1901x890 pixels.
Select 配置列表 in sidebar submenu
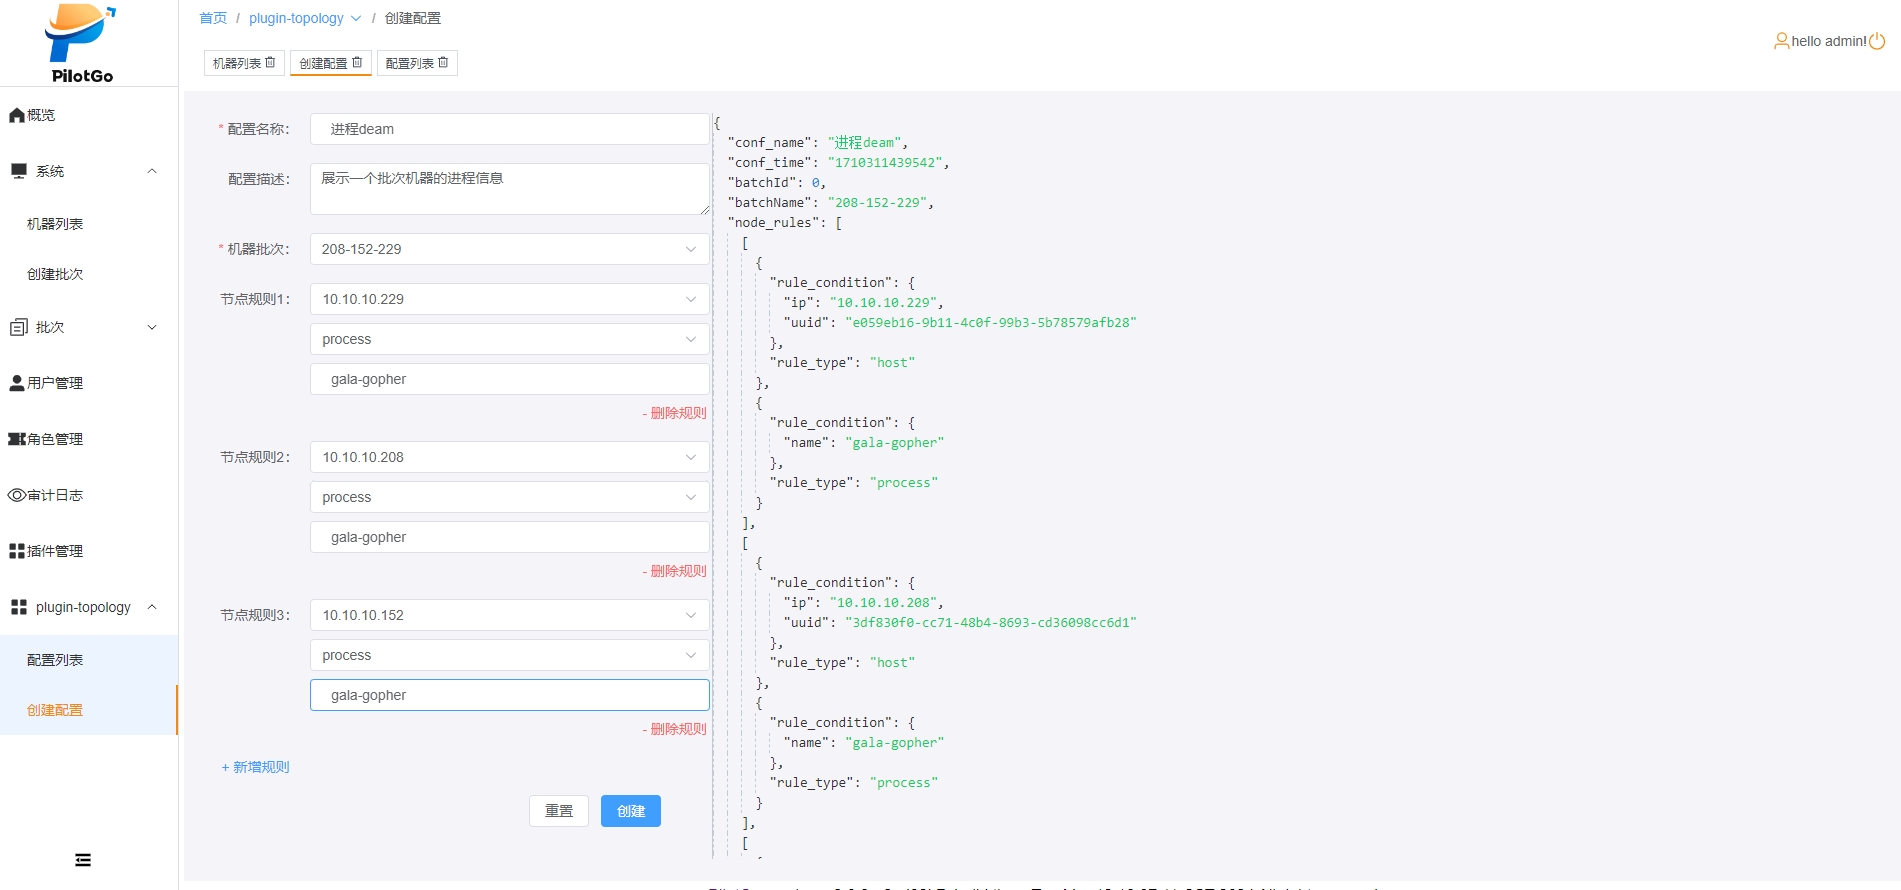[55, 660]
